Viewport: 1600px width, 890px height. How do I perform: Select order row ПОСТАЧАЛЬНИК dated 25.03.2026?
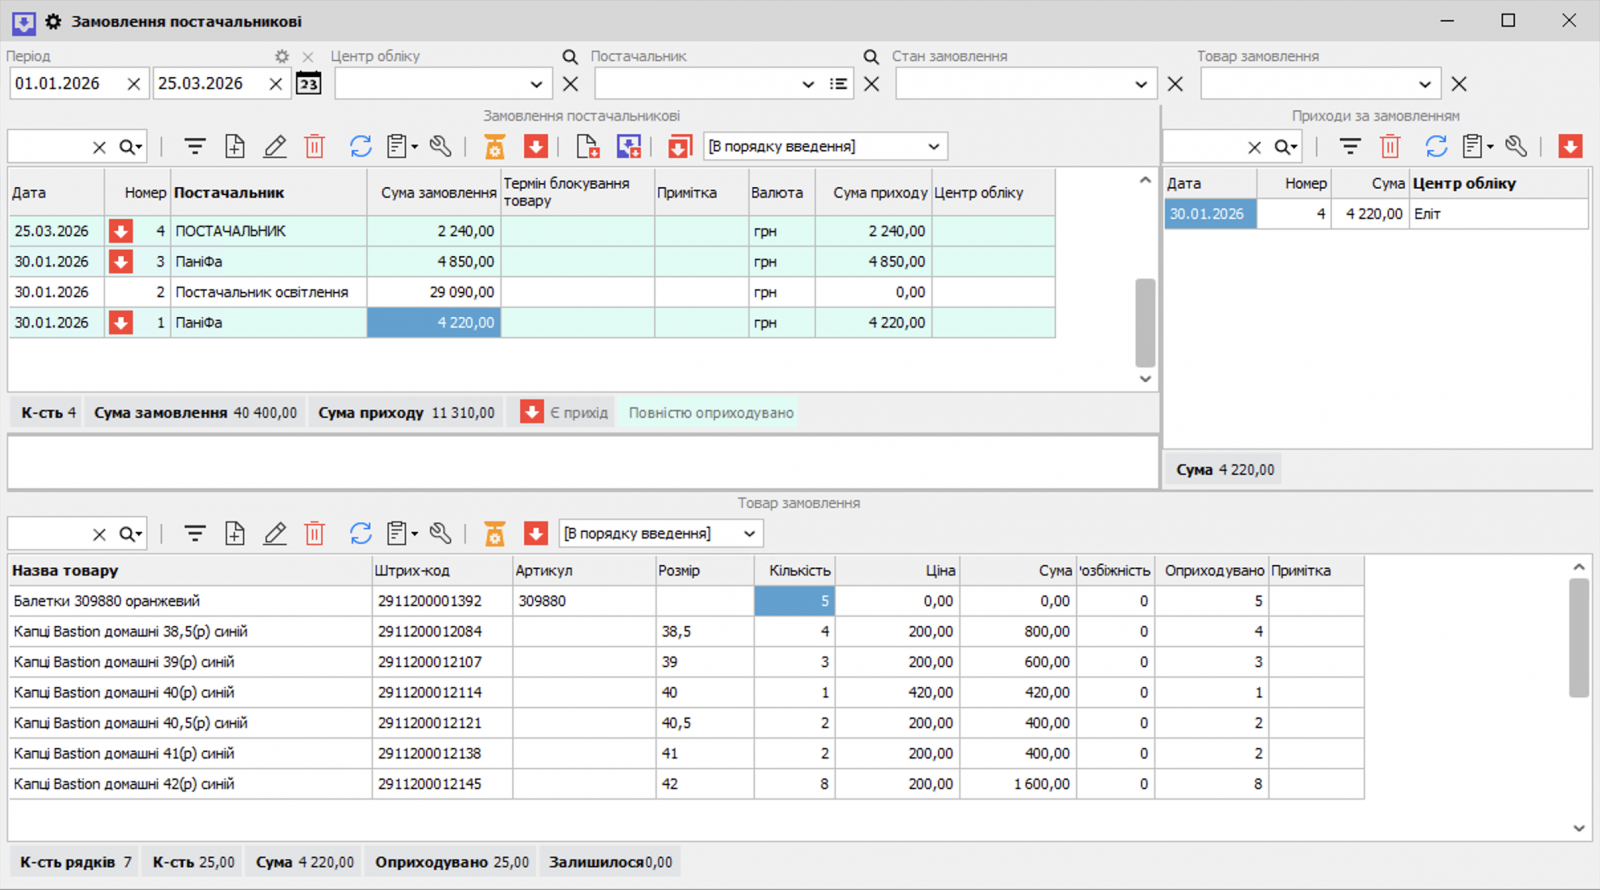[532, 231]
